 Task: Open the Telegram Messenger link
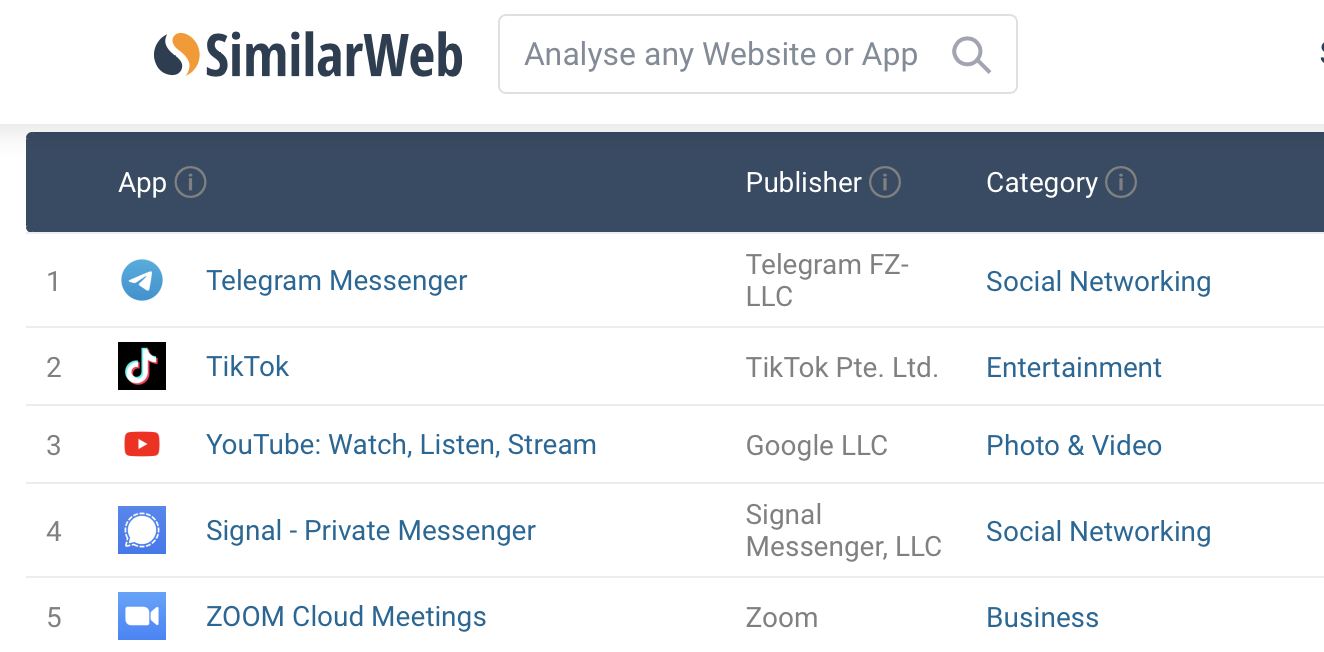click(336, 281)
